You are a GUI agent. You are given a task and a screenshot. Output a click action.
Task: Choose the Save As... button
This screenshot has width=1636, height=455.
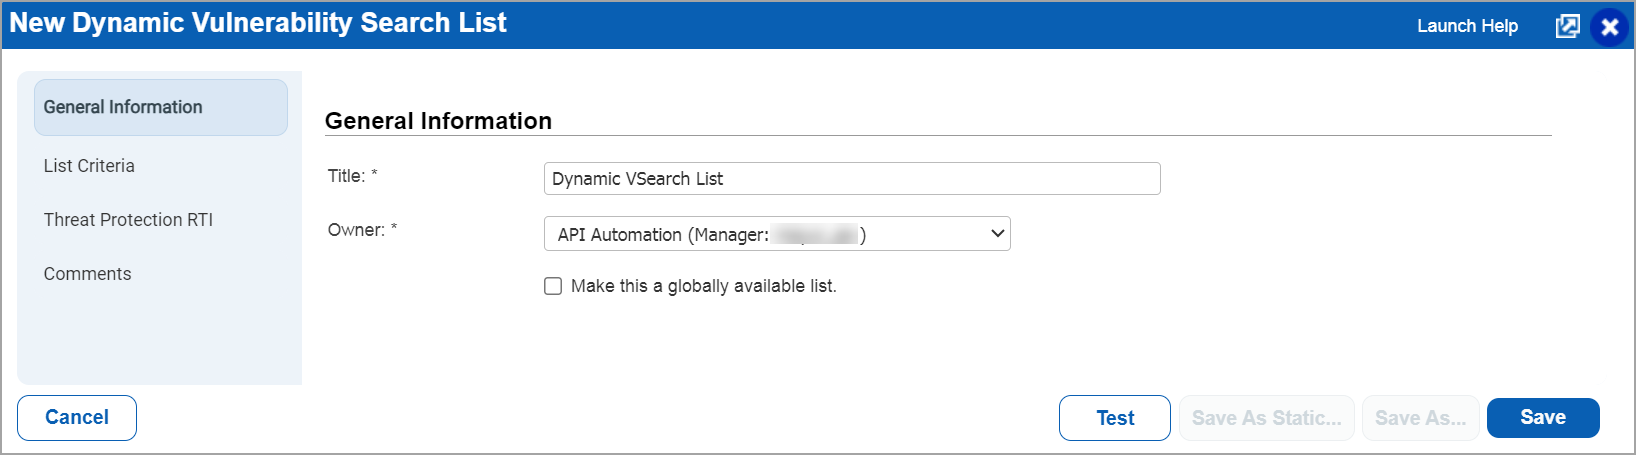pyautogui.click(x=1420, y=418)
